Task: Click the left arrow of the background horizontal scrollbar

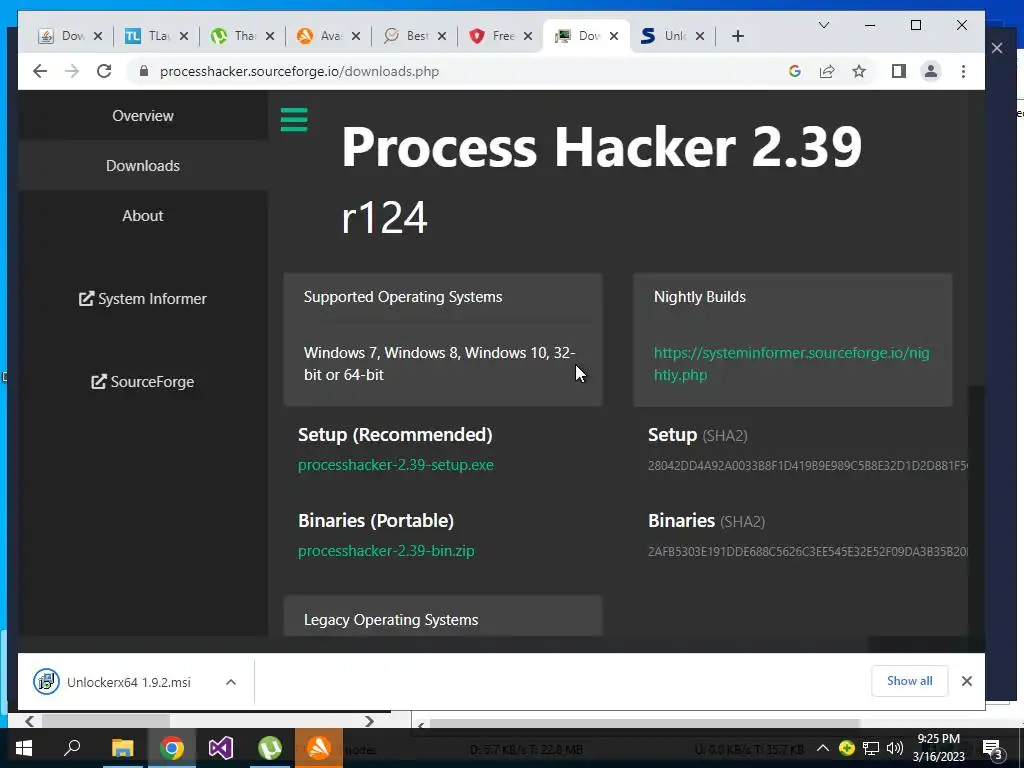Action: click(x=29, y=721)
